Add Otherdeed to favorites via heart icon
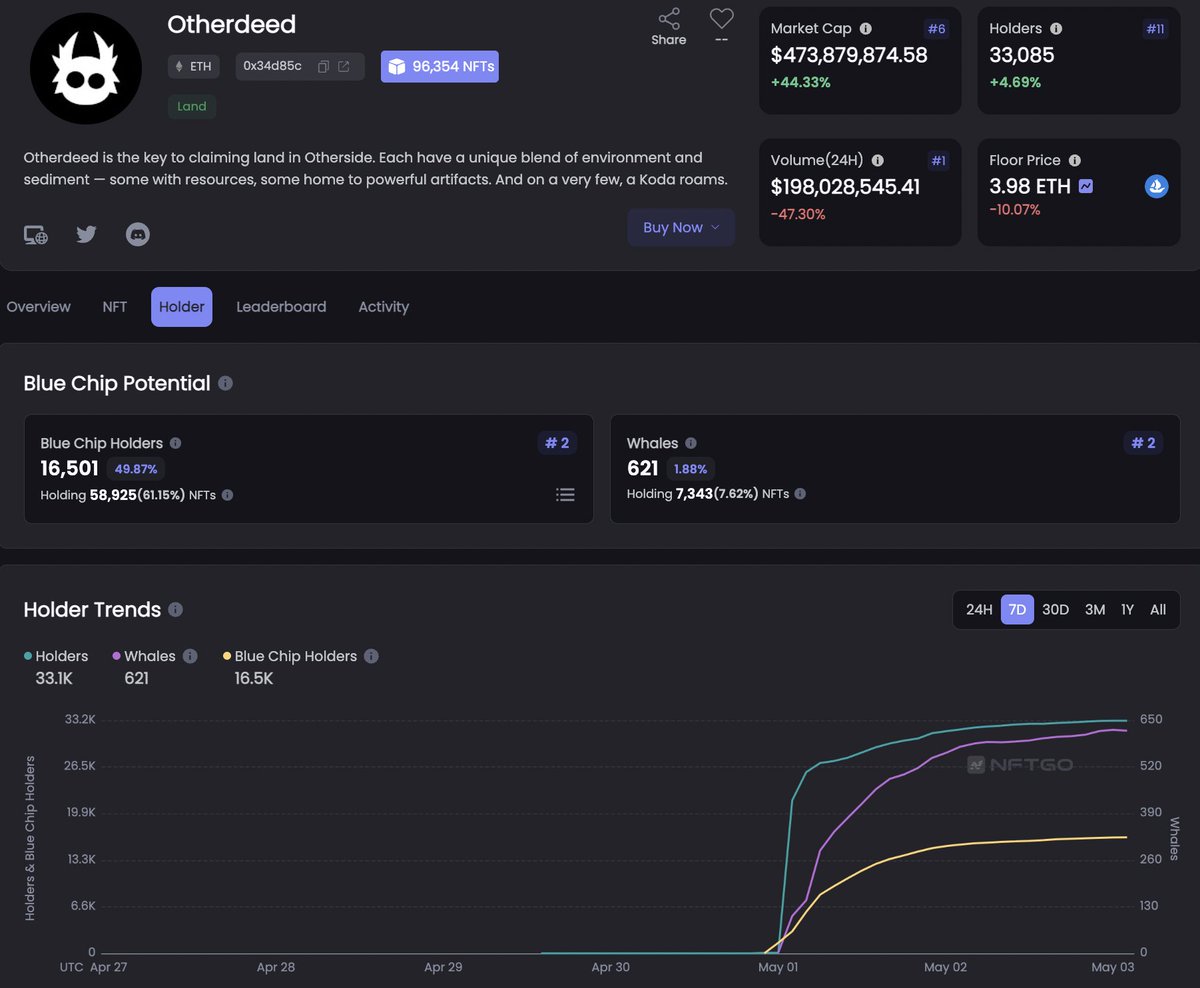 pyautogui.click(x=721, y=19)
